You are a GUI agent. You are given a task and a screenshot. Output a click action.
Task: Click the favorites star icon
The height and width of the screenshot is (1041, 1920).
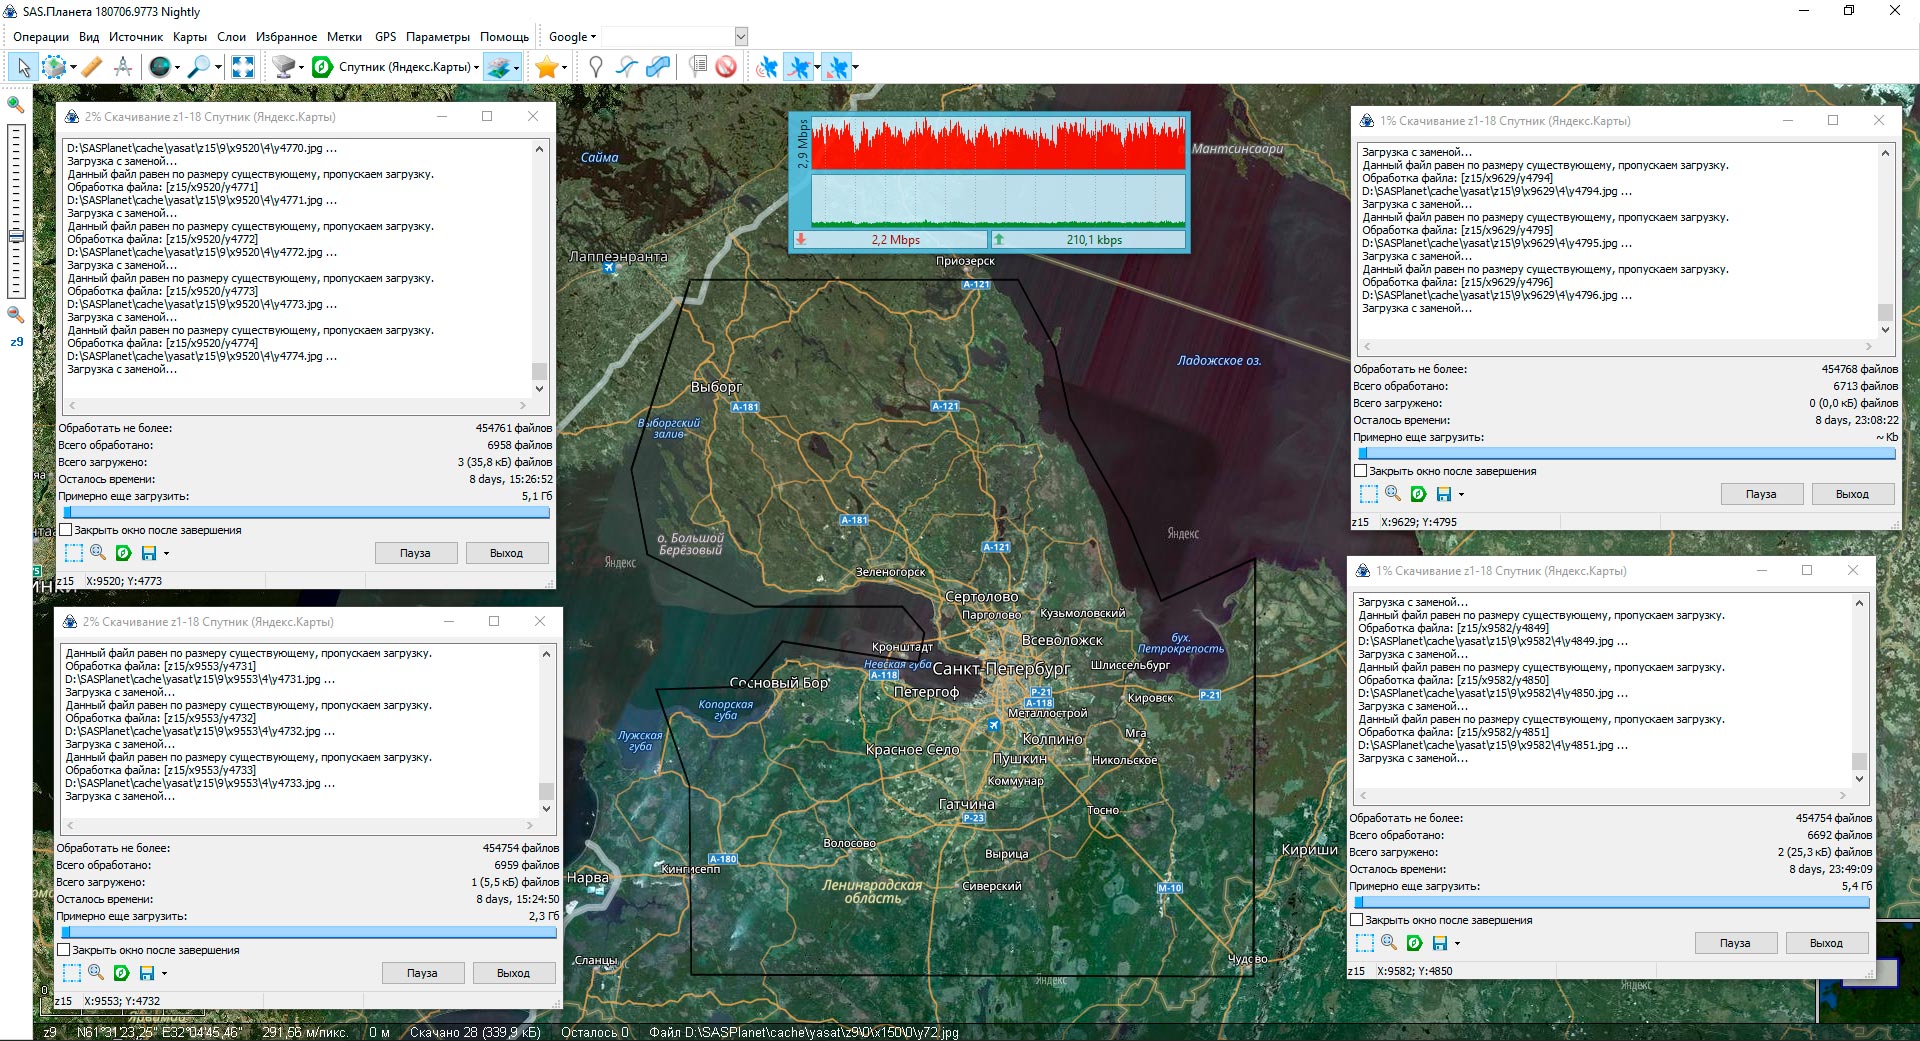[x=546, y=67]
